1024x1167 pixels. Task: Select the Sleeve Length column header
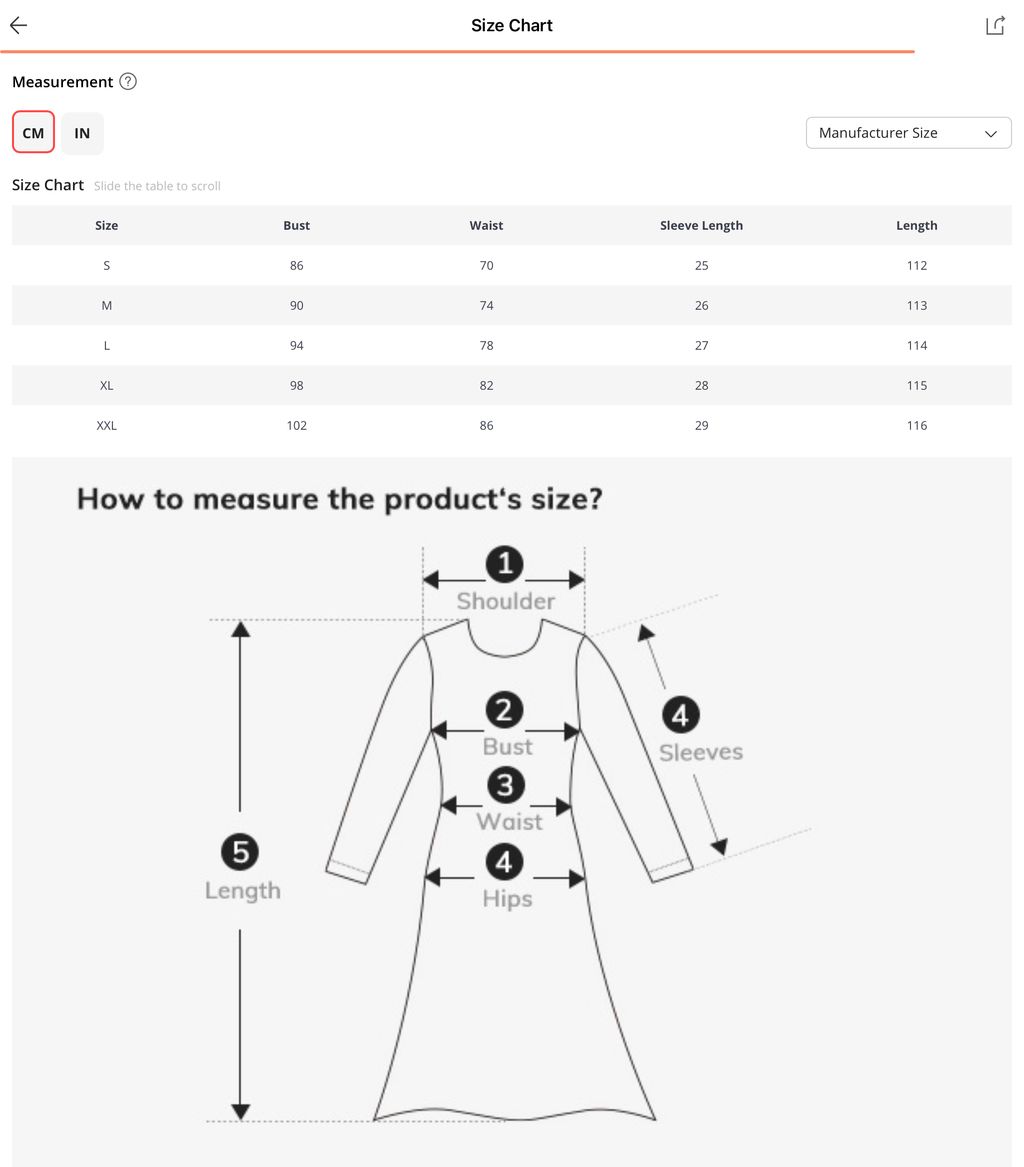pyautogui.click(x=701, y=226)
